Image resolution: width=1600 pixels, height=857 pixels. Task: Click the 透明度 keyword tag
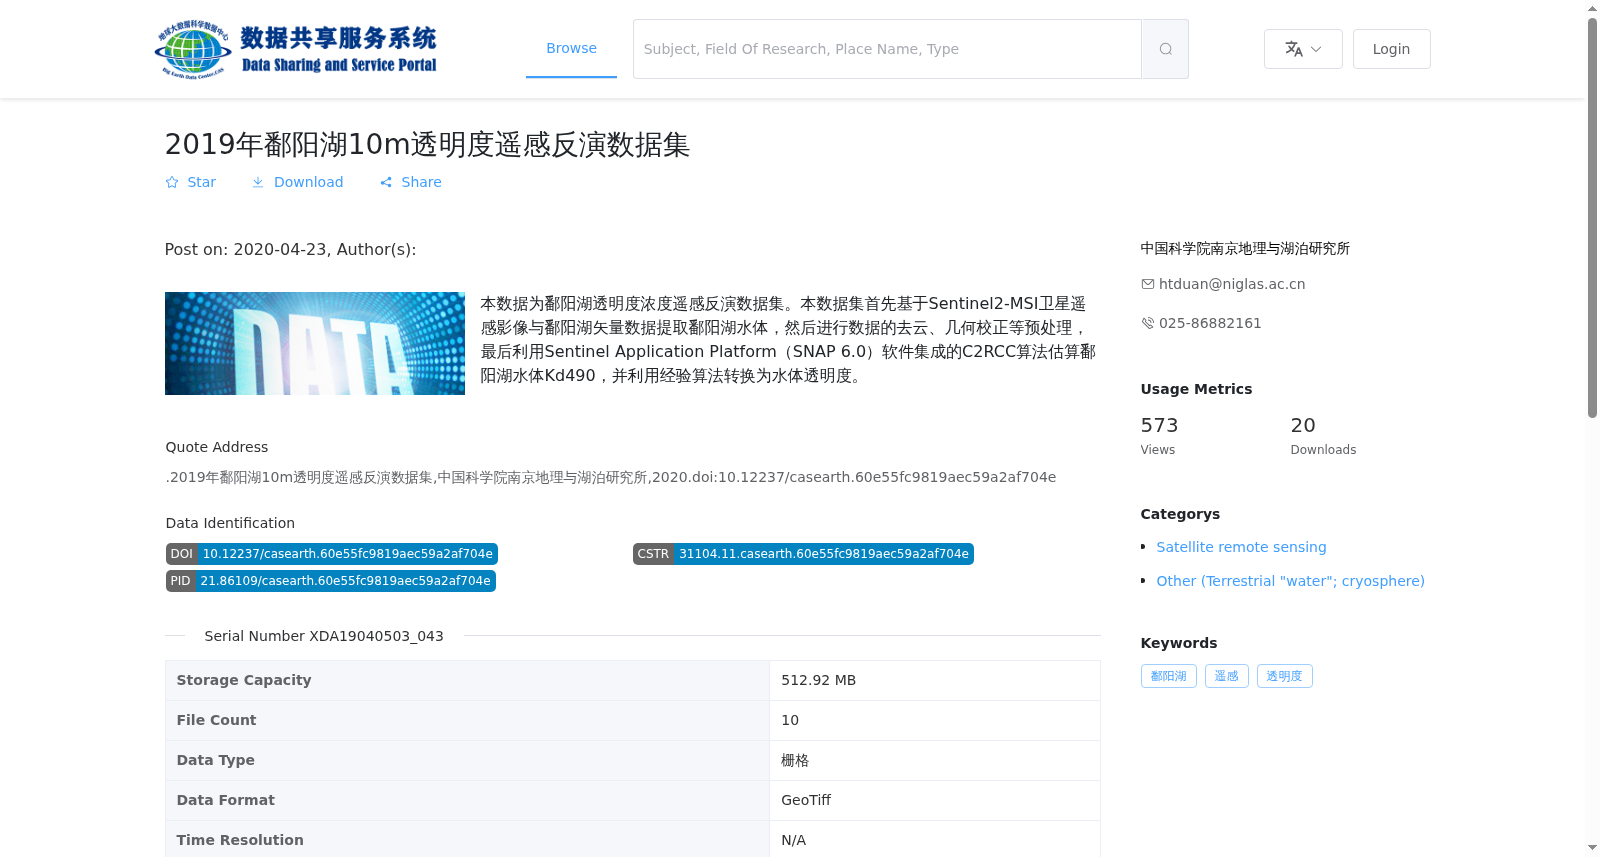(1285, 676)
